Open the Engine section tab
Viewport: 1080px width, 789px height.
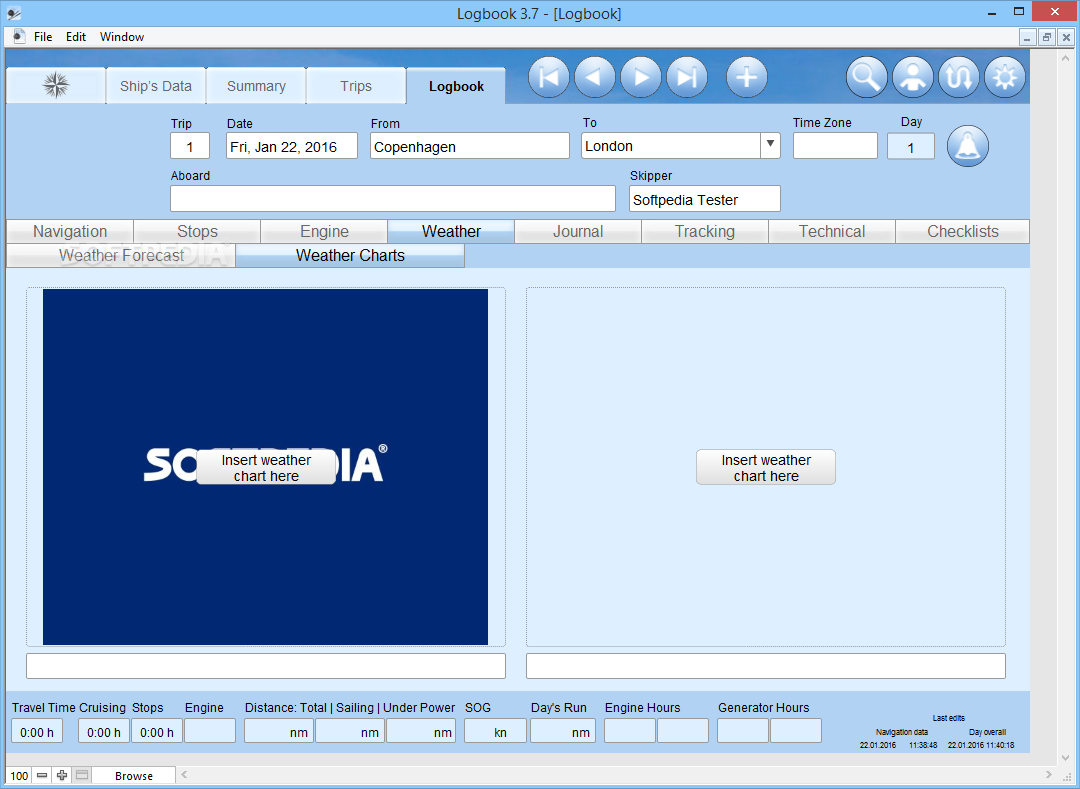324,231
